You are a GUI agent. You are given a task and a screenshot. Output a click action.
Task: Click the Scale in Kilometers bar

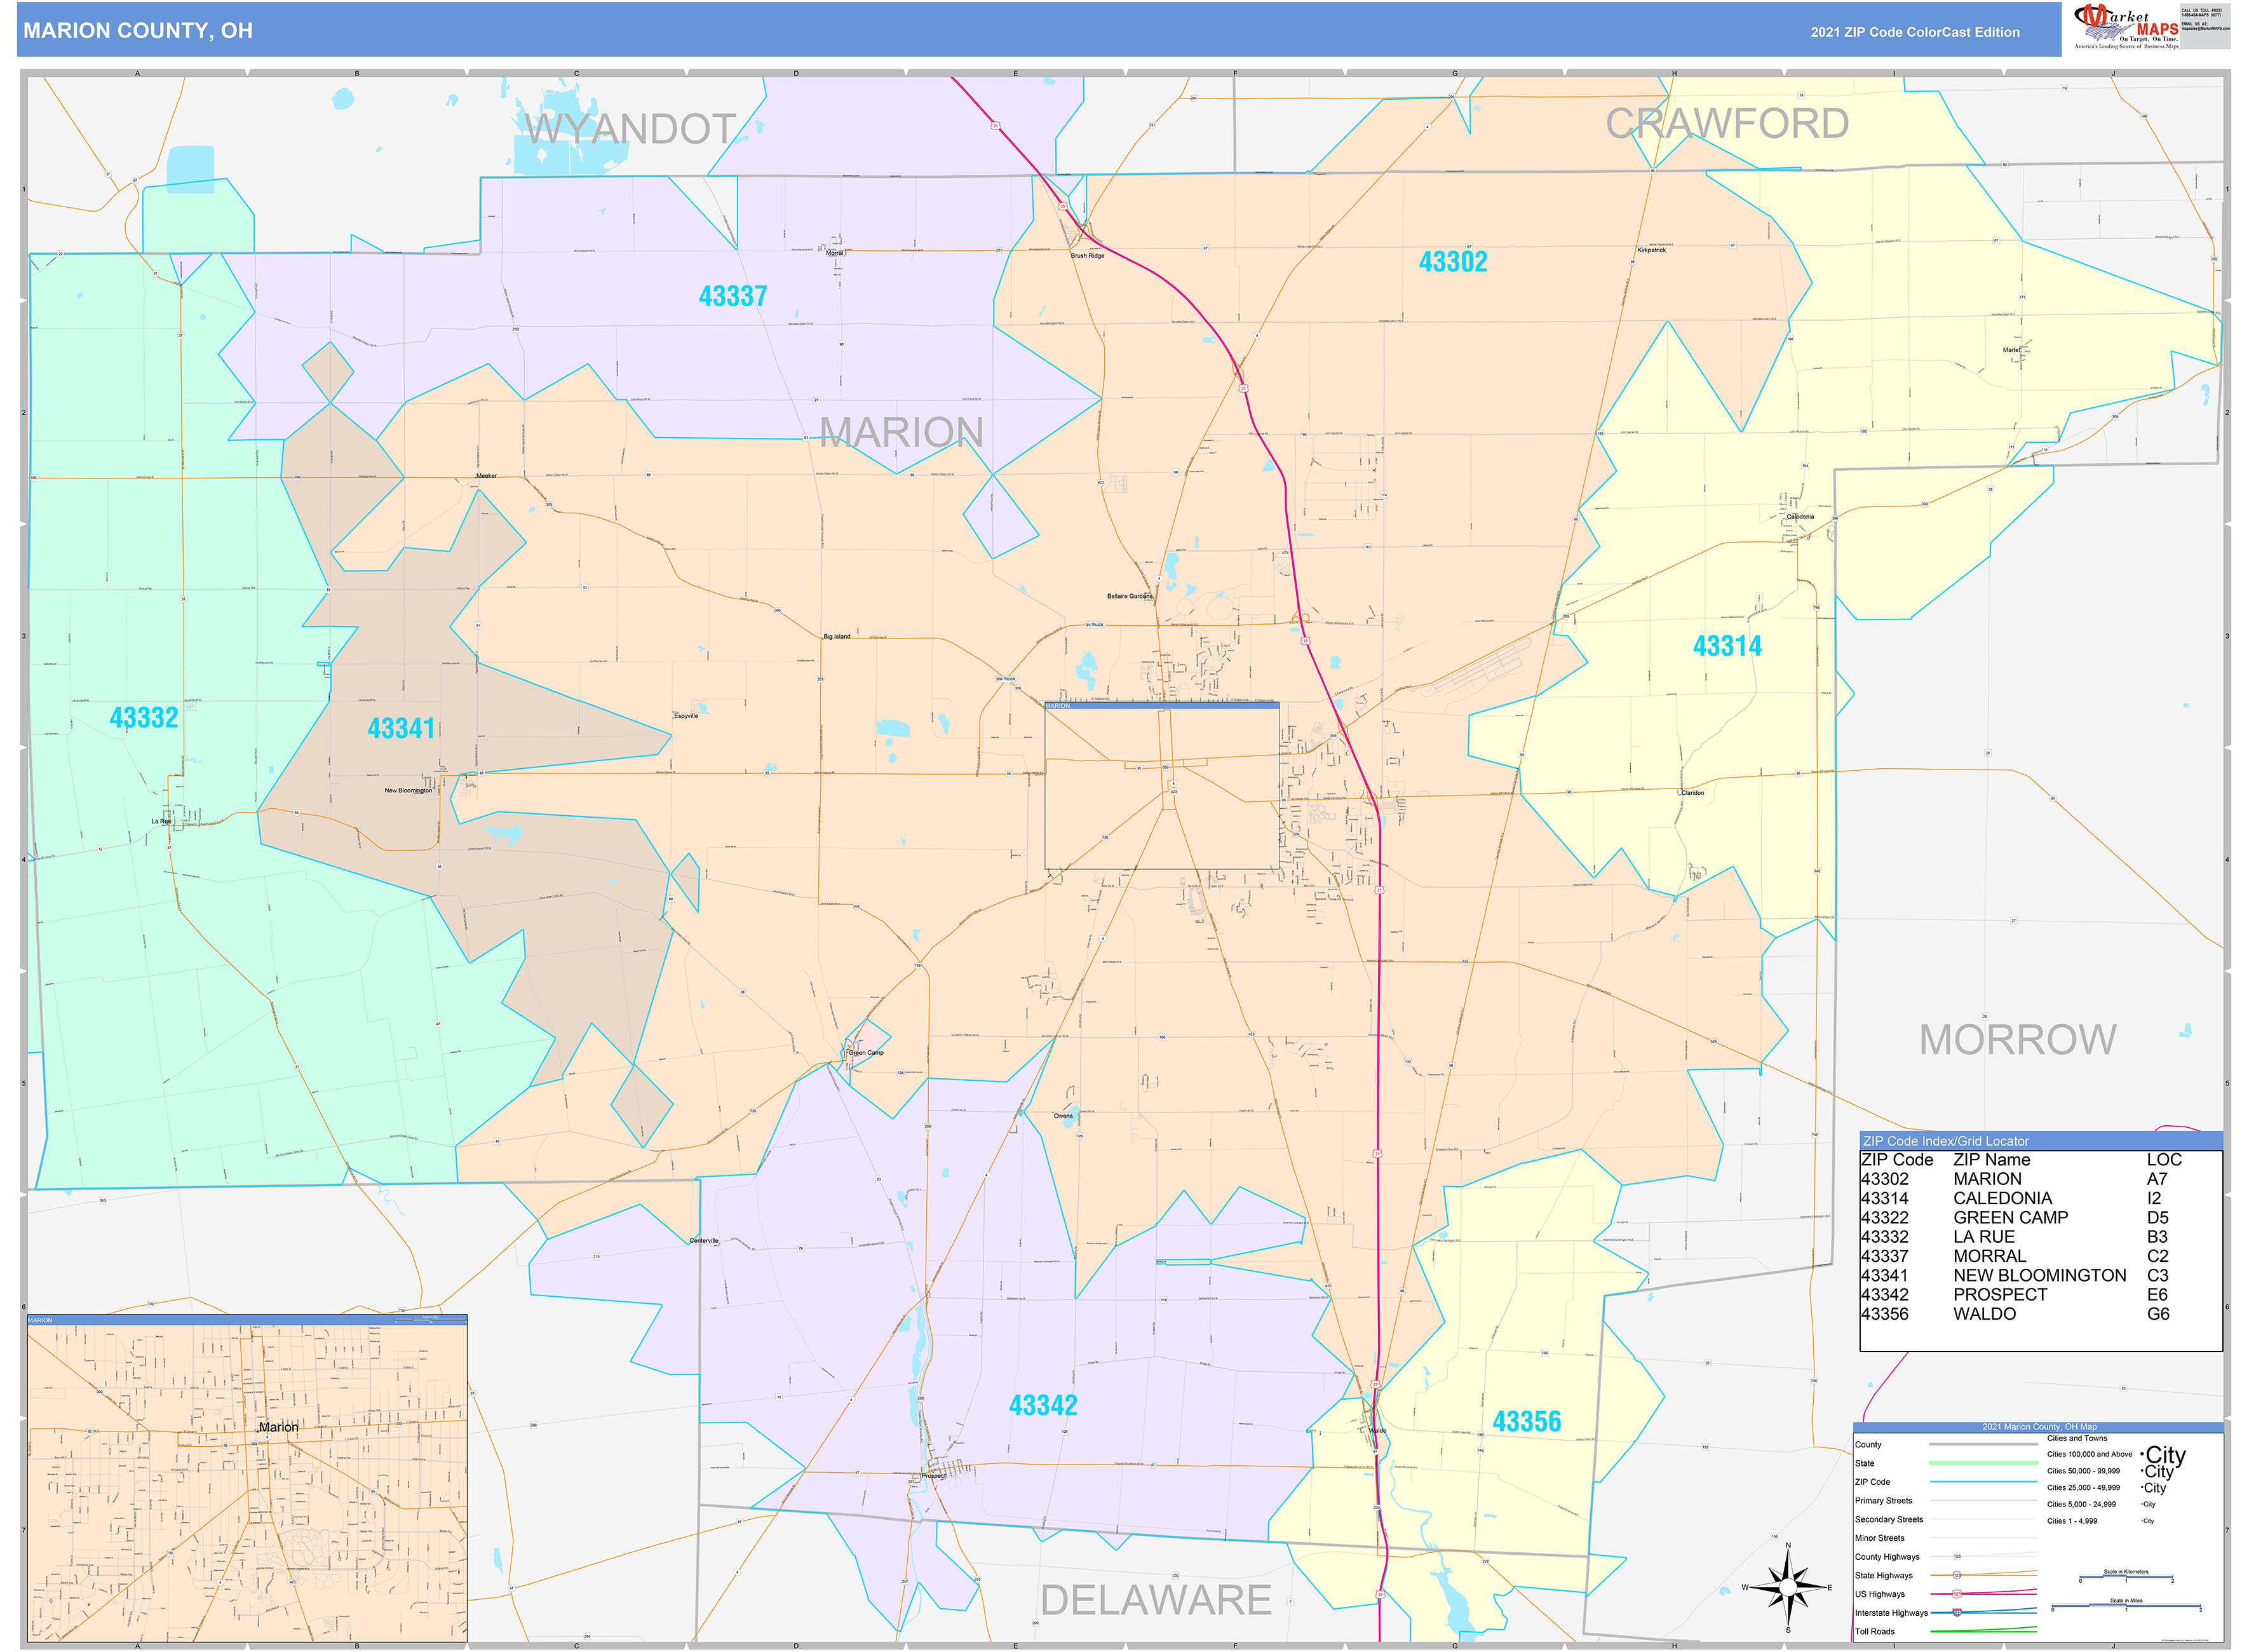[x=2126, y=1576]
